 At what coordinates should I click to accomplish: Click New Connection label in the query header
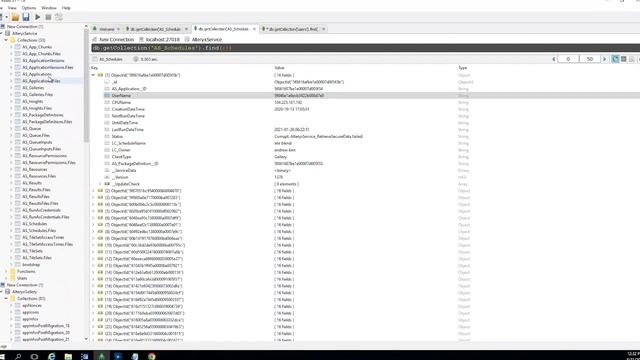click(x=116, y=40)
